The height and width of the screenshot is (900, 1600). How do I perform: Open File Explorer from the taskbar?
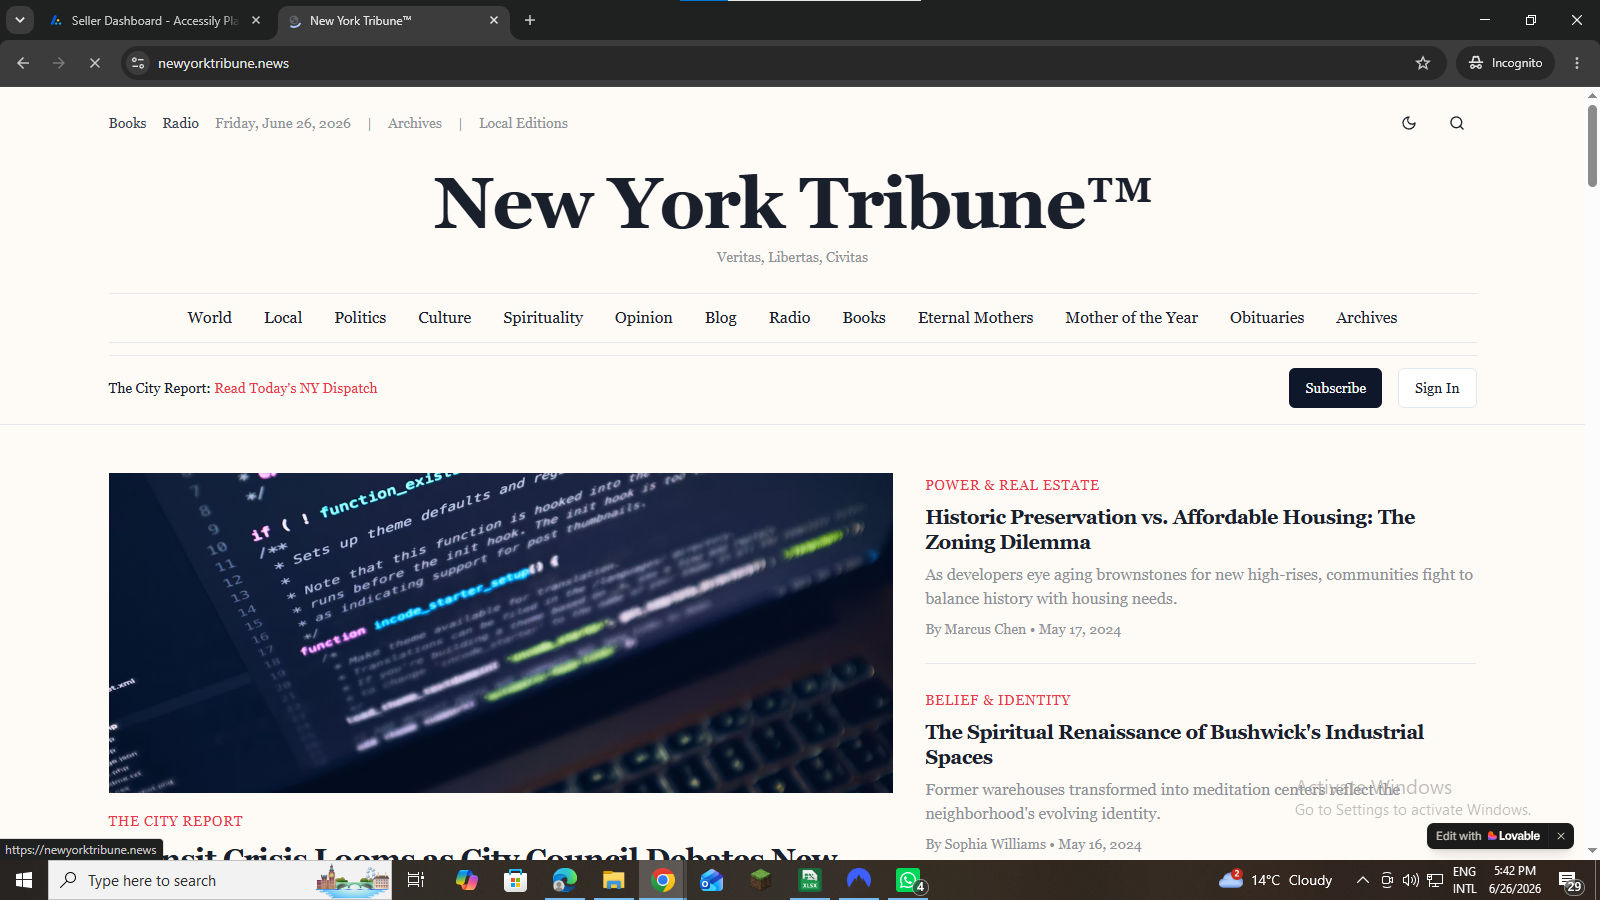613,880
